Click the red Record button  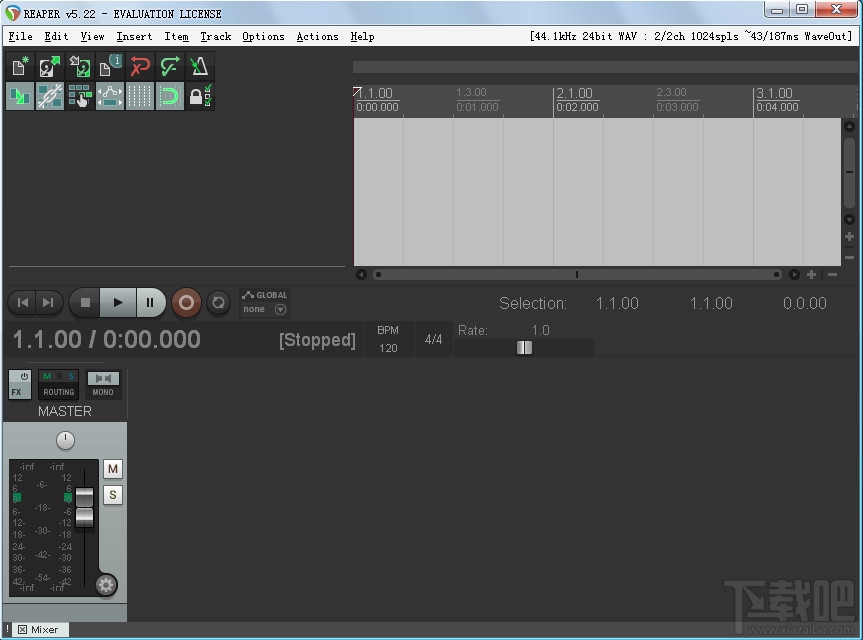[186, 303]
